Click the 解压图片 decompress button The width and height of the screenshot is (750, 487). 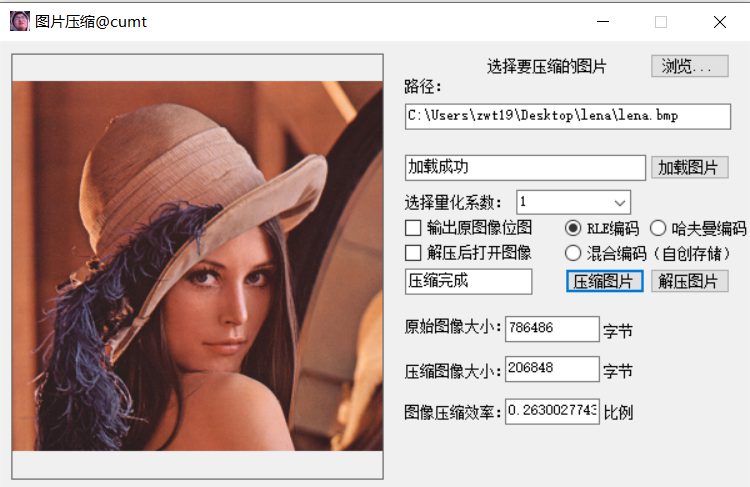pos(689,281)
